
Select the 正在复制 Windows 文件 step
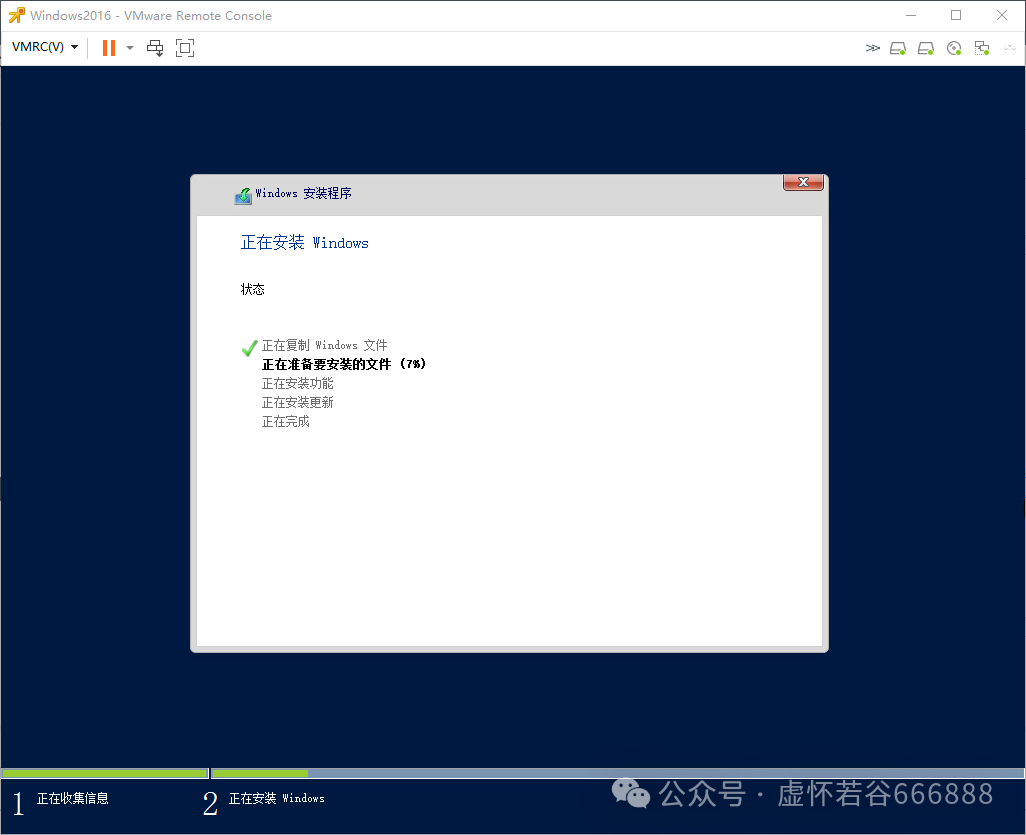coord(325,345)
